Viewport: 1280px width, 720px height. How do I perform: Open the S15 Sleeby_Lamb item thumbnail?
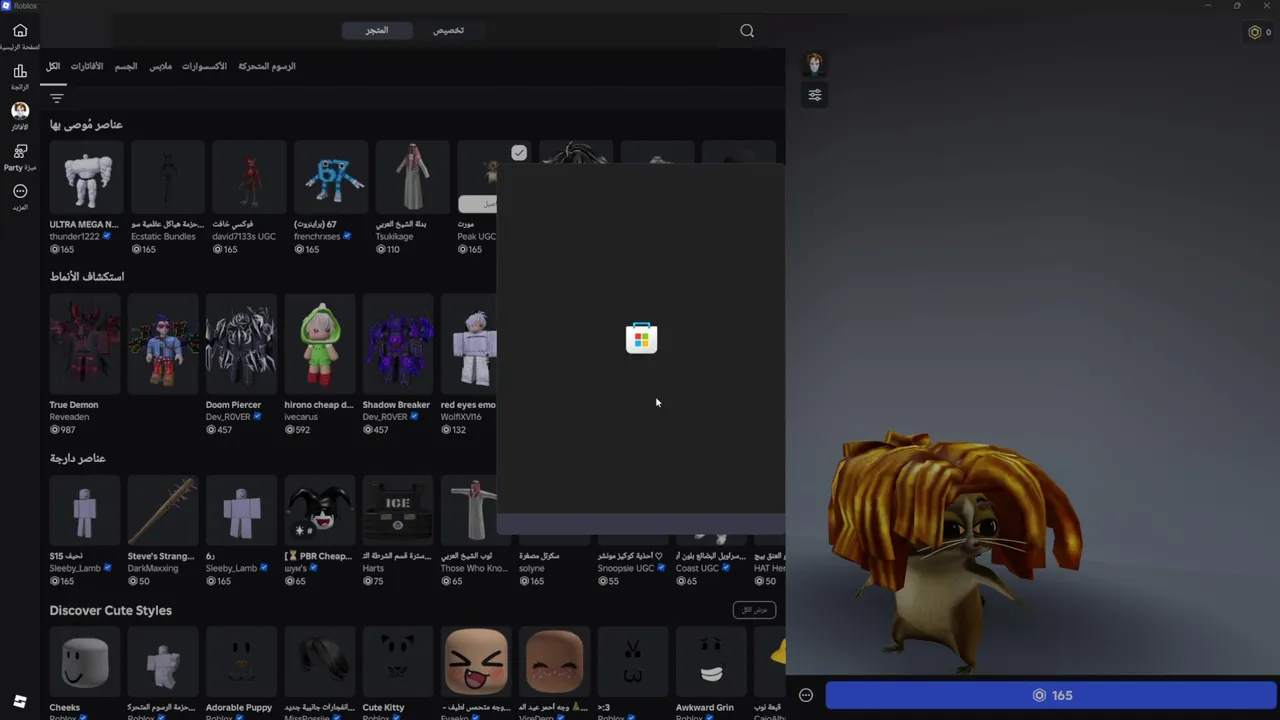click(x=85, y=510)
